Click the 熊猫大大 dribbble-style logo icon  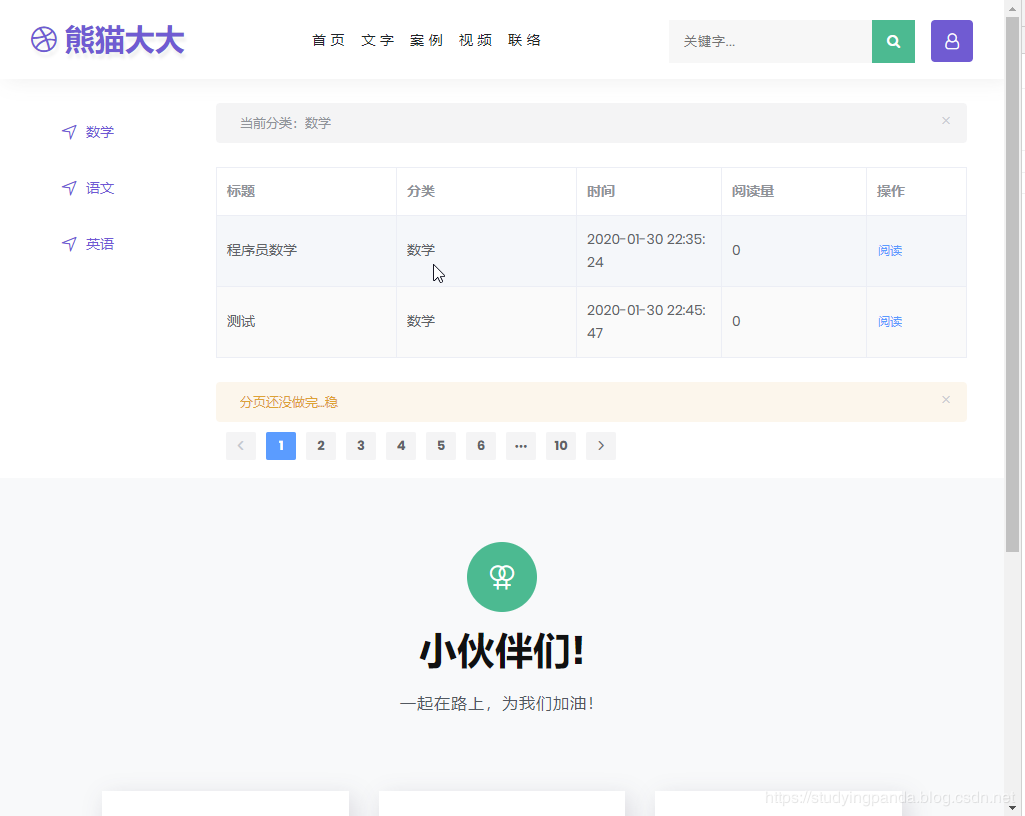[x=43, y=40]
